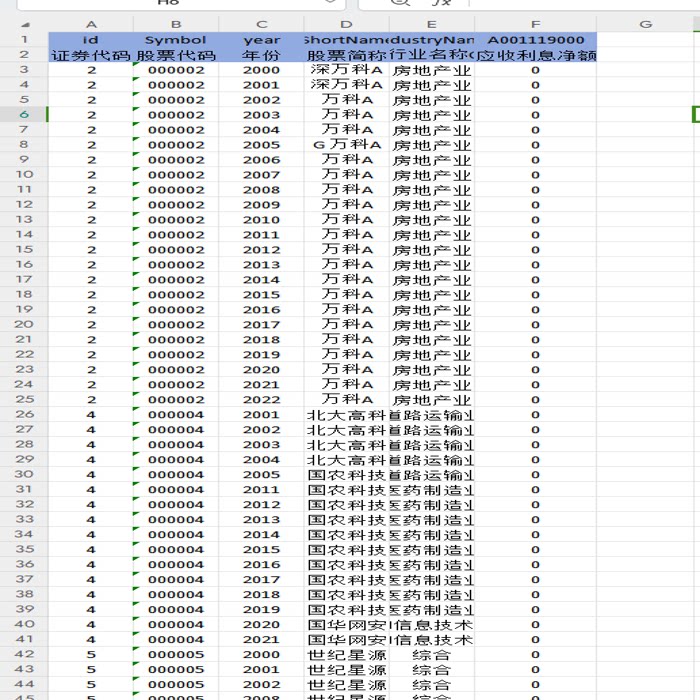Image resolution: width=700 pixels, height=700 pixels.
Task: Click '深万科A' in row 4
Action: [x=346, y=85]
